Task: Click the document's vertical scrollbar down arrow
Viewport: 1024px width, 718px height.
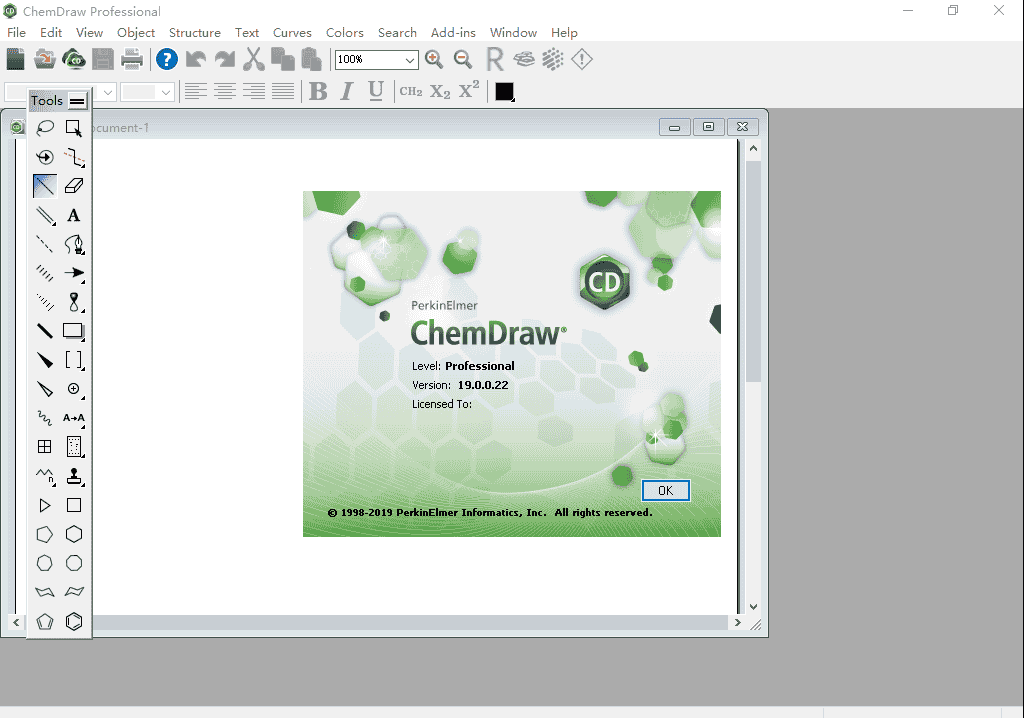Action: [753, 606]
